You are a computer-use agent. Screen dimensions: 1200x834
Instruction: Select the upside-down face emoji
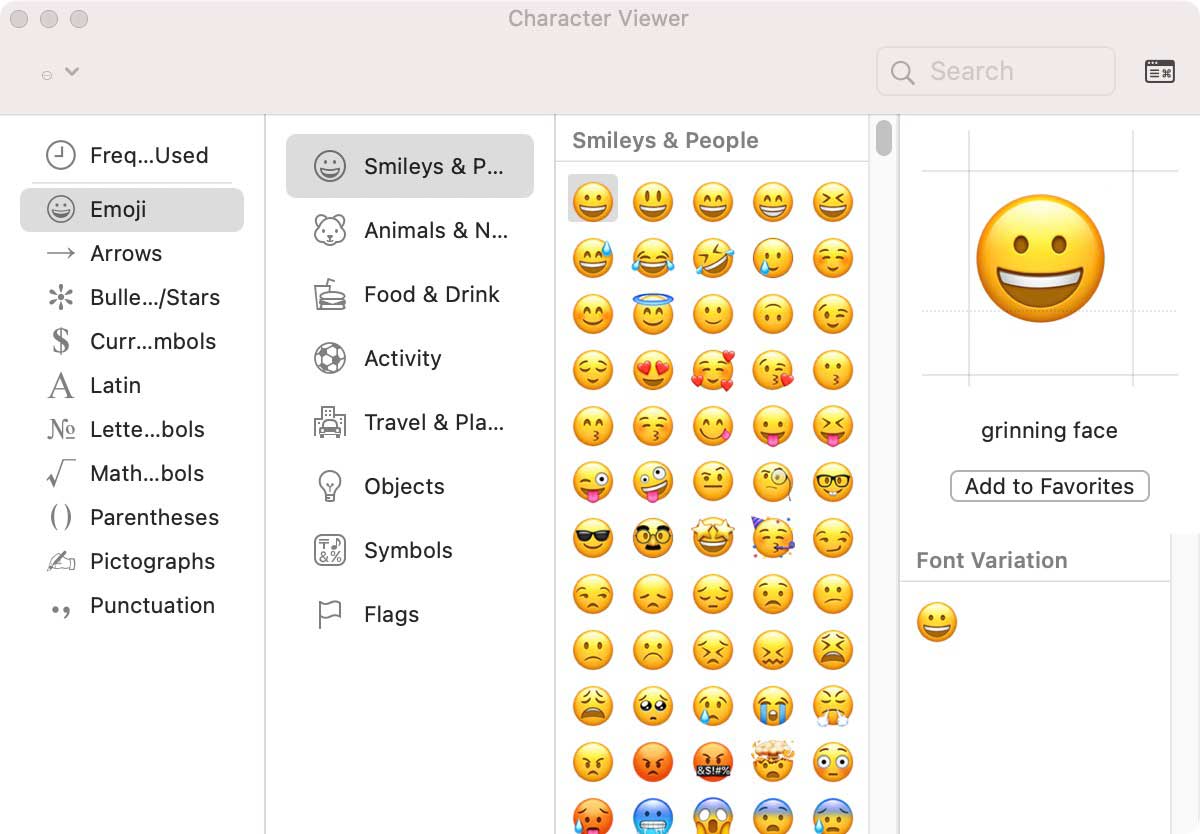tap(773, 315)
